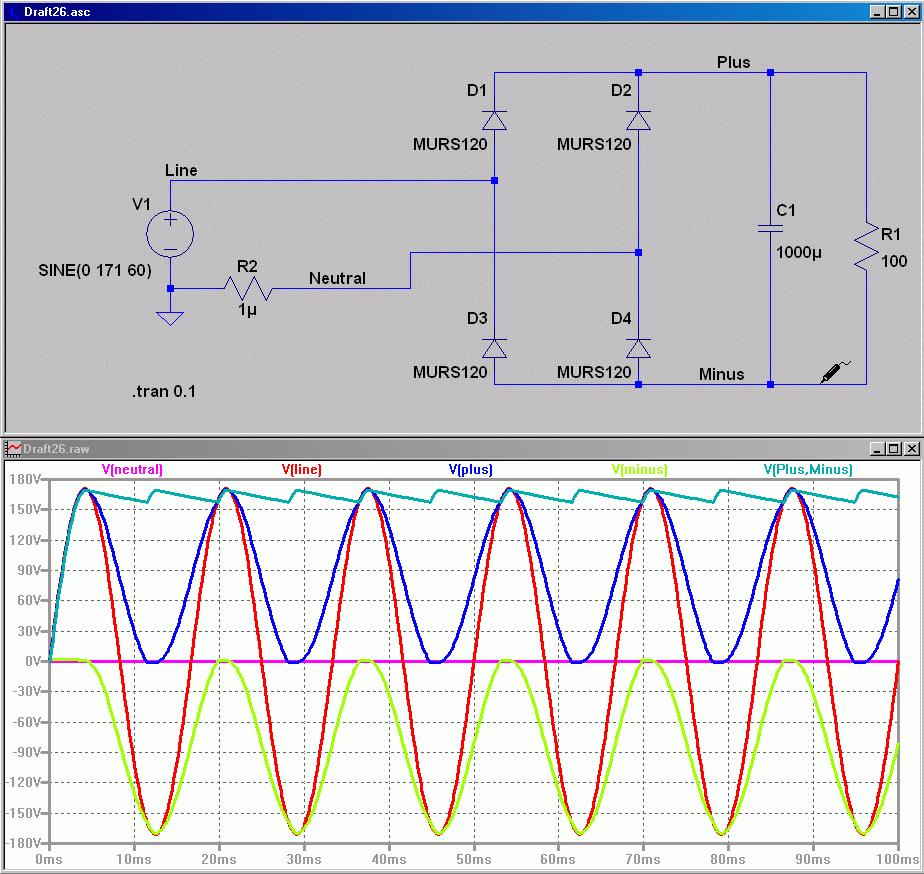The height and width of the screenshot is (874, 924).
Task: Click the 0ms time axis label
Action: tap(49, 859)
